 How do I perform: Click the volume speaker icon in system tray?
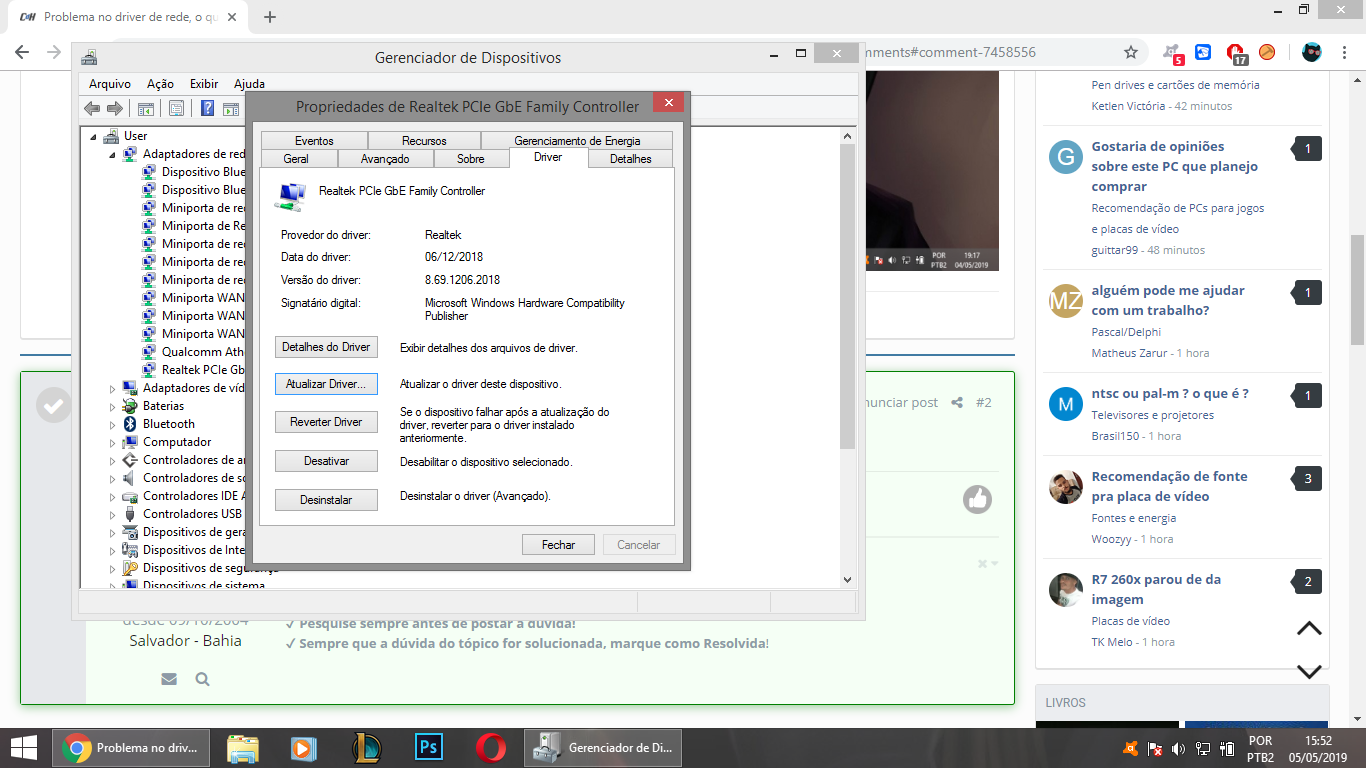point(1177,748)
